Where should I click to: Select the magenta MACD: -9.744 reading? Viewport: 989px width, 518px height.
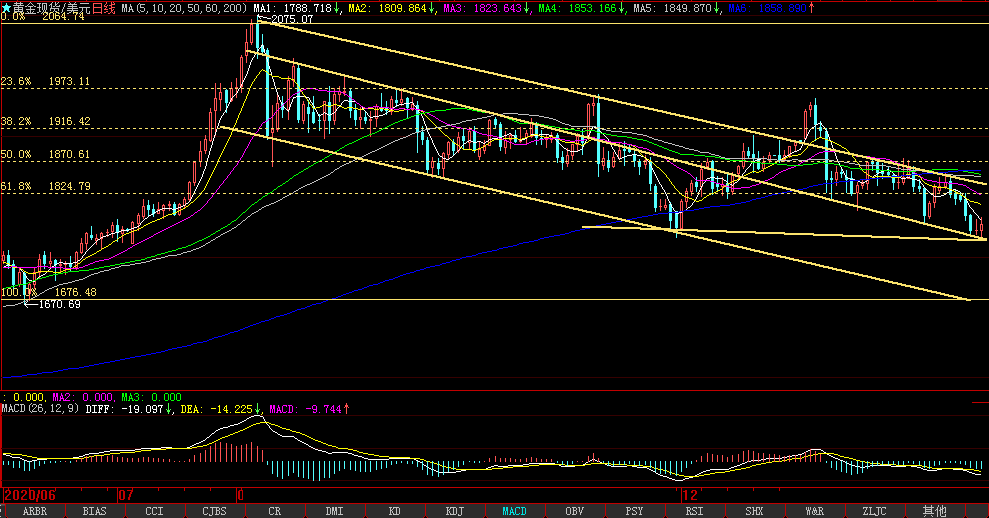(x=309, y=409)
